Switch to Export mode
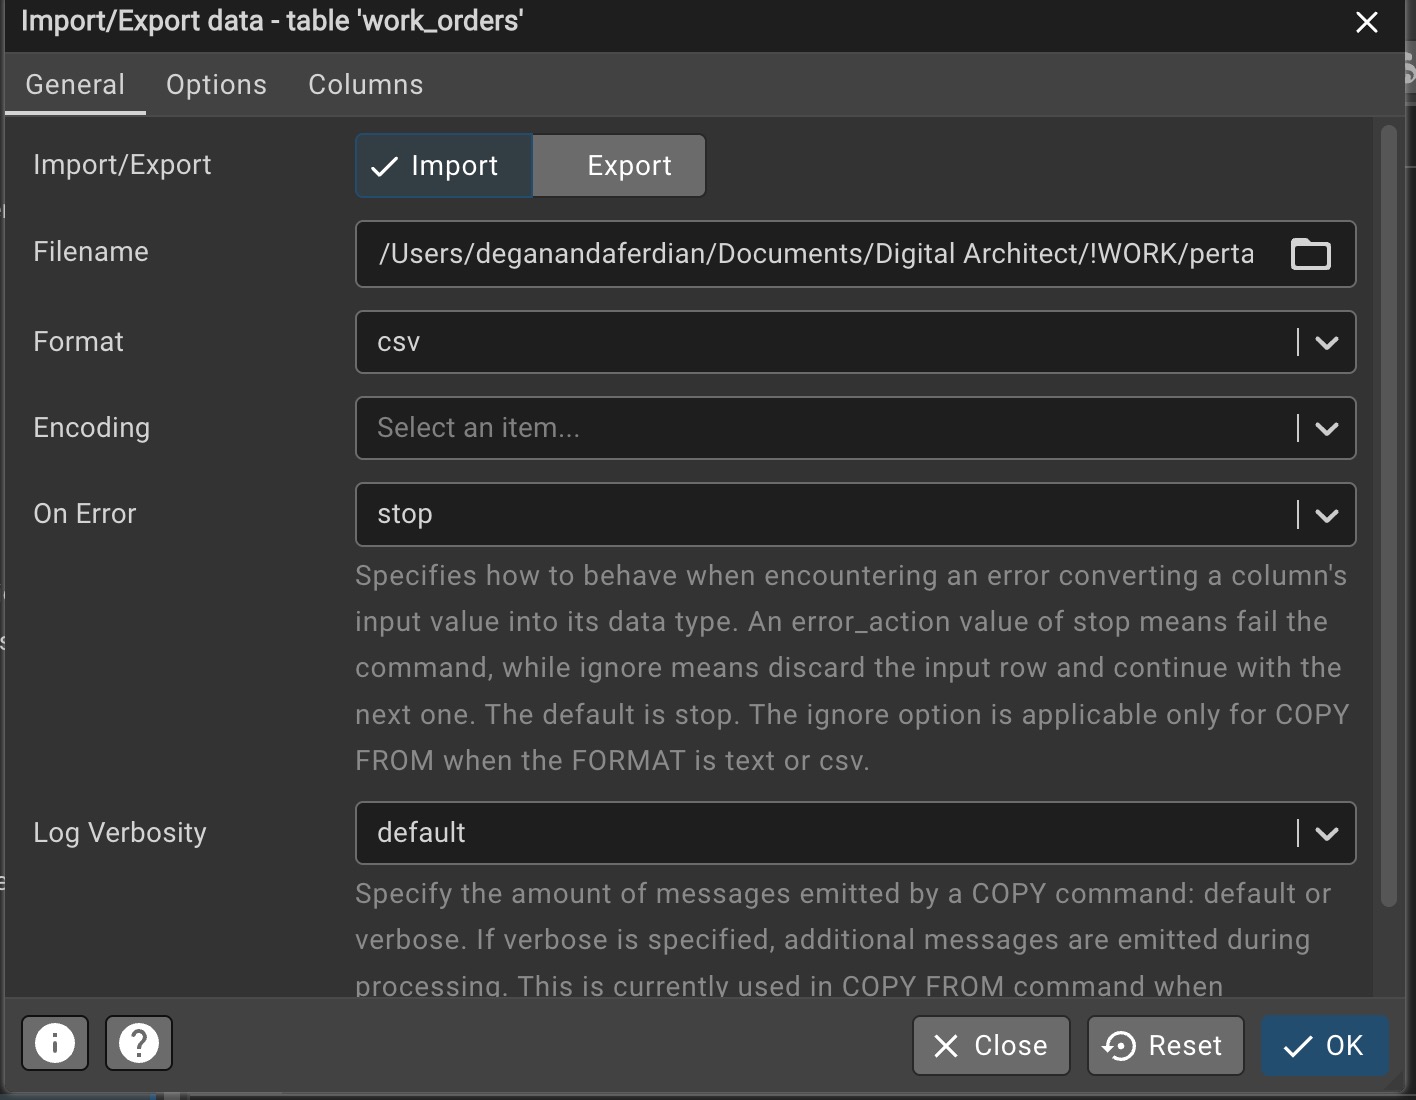Image resolution: width=1416 pixels, height=1100 pixels. [x=619, y=166]
